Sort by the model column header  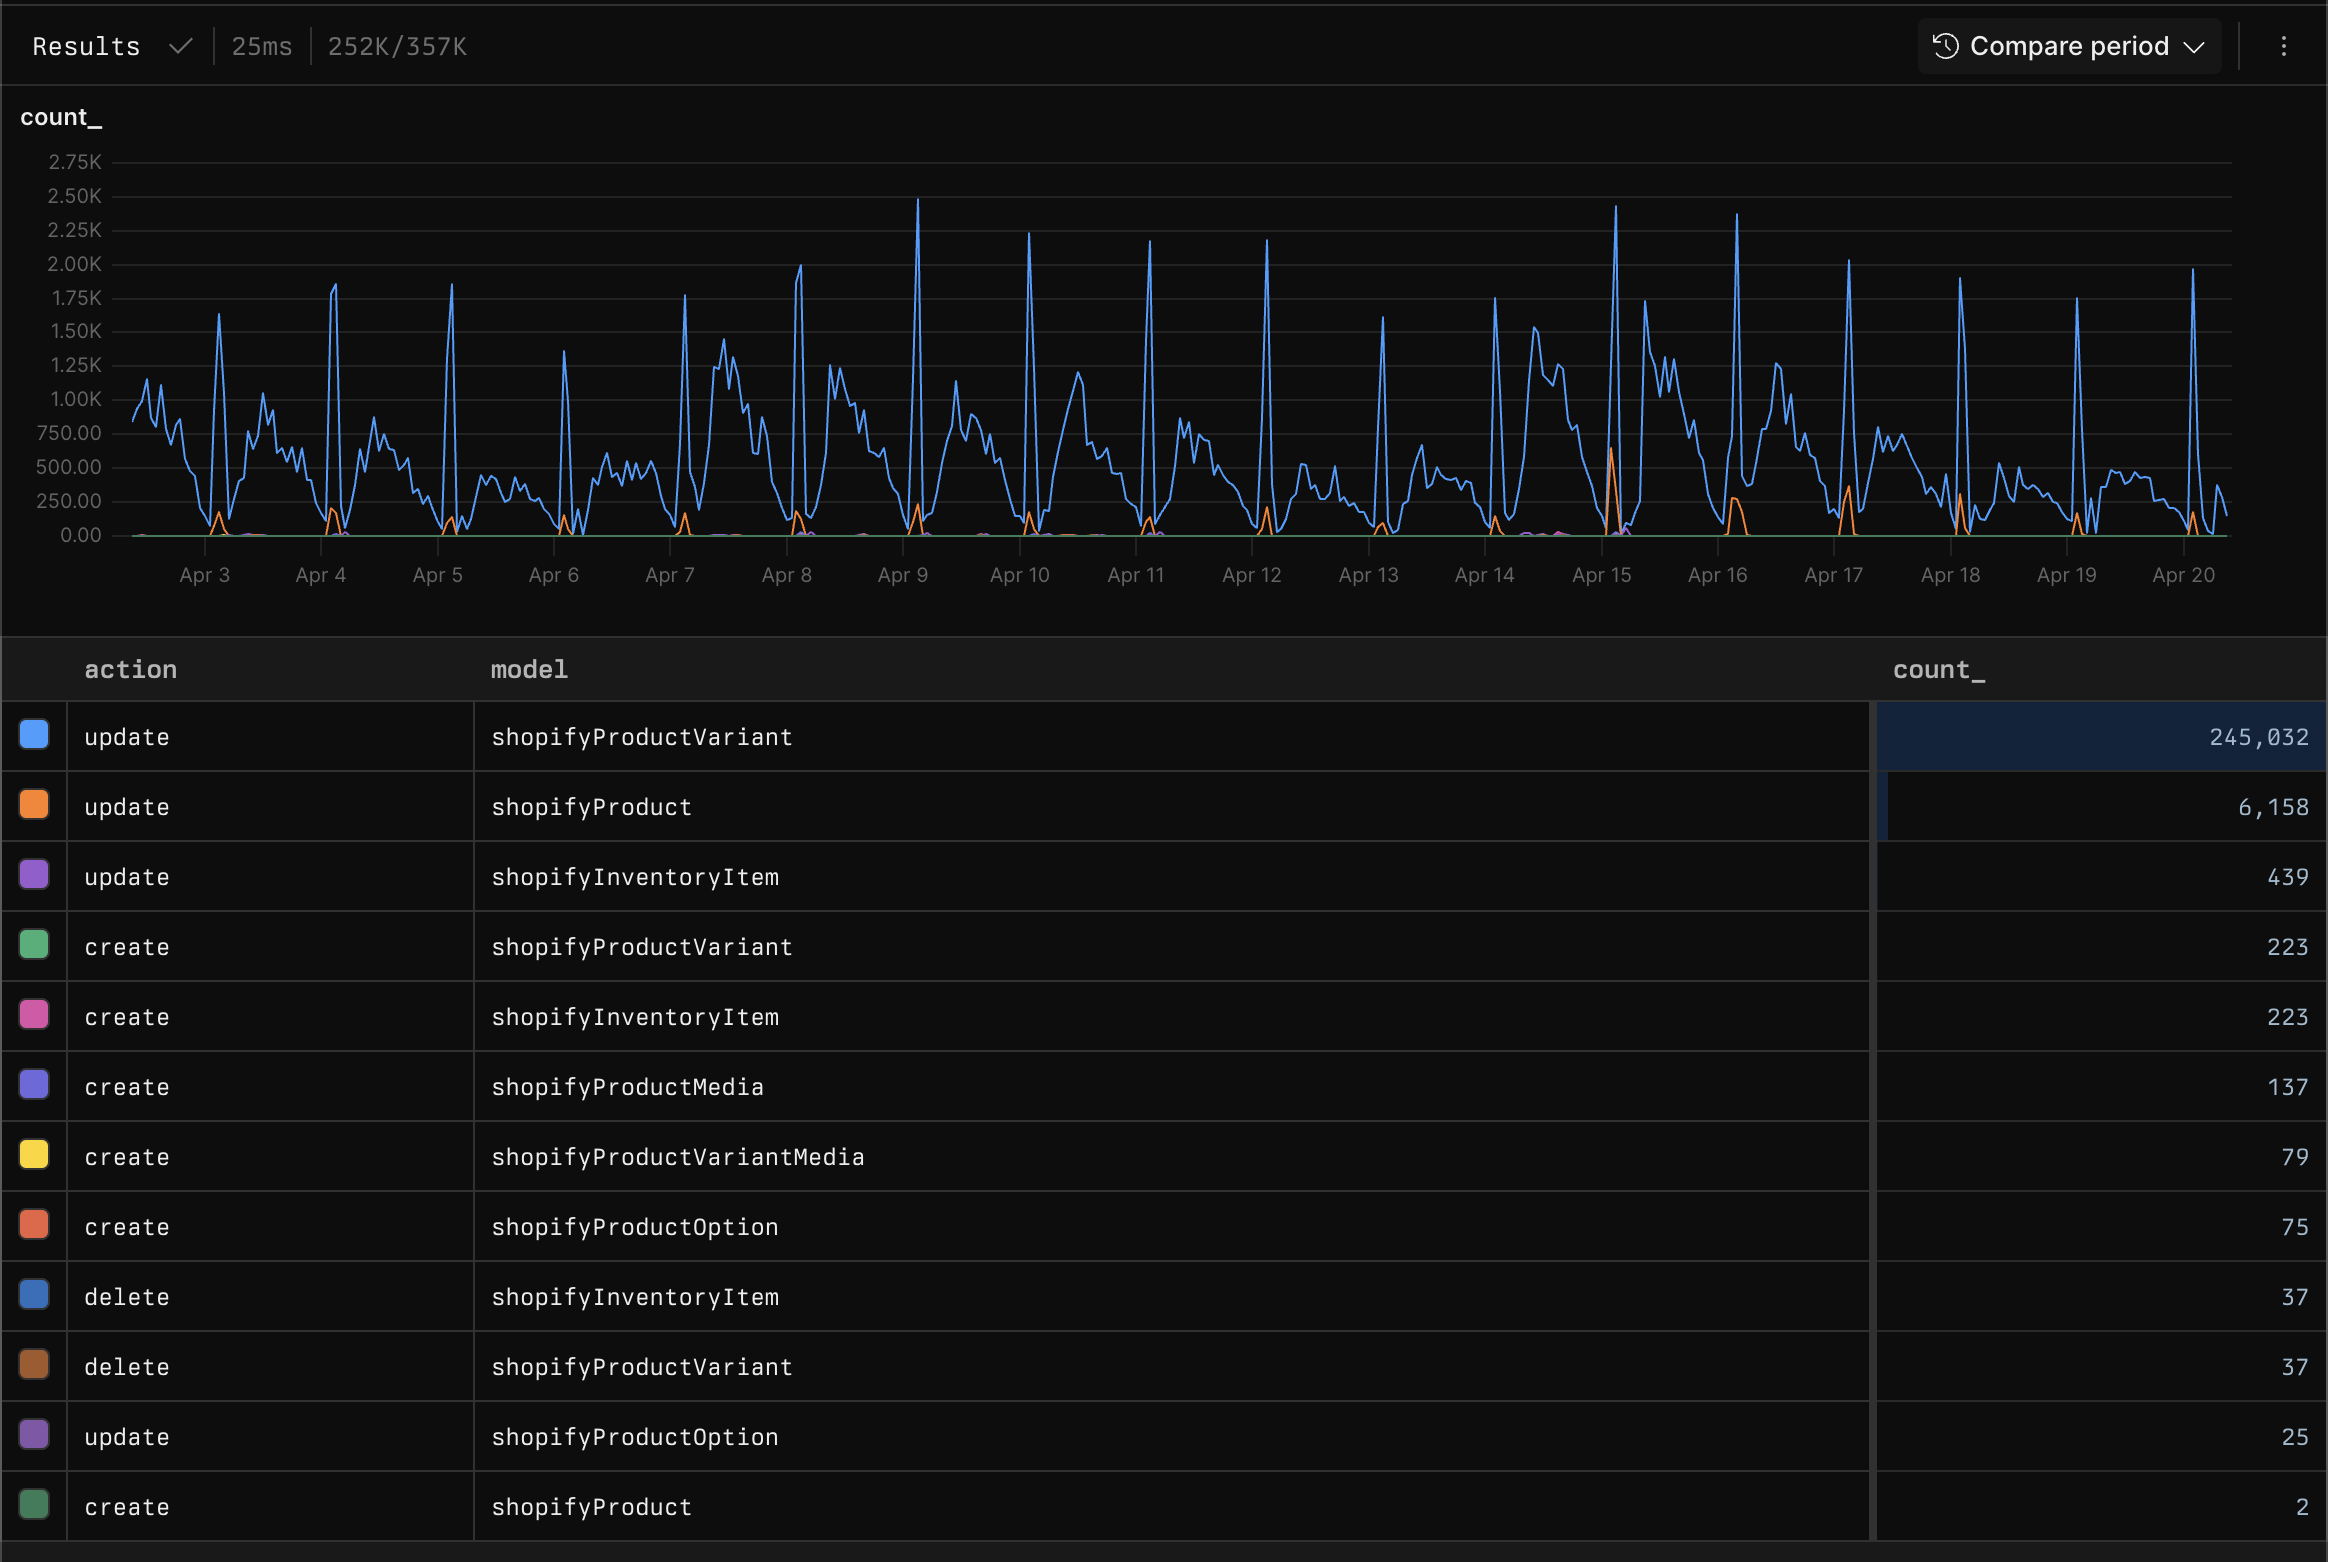tap(529, 670)
